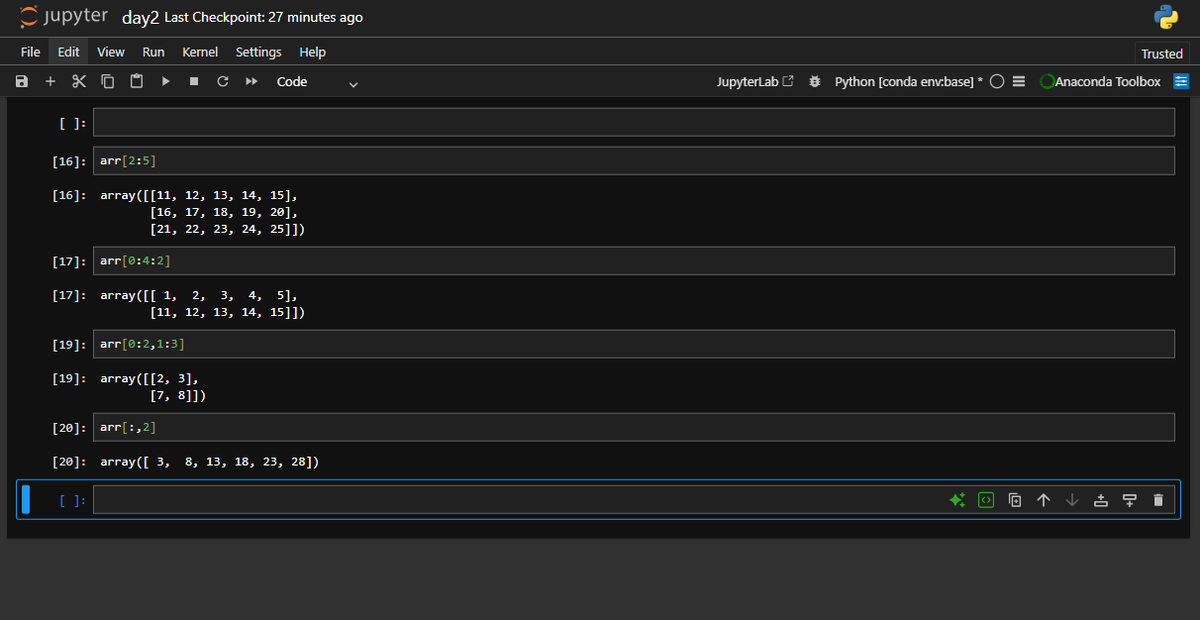This screenshot has width=1200, height=620.
Task: Save the notebook with the save icon
Action: coord(21,82)
